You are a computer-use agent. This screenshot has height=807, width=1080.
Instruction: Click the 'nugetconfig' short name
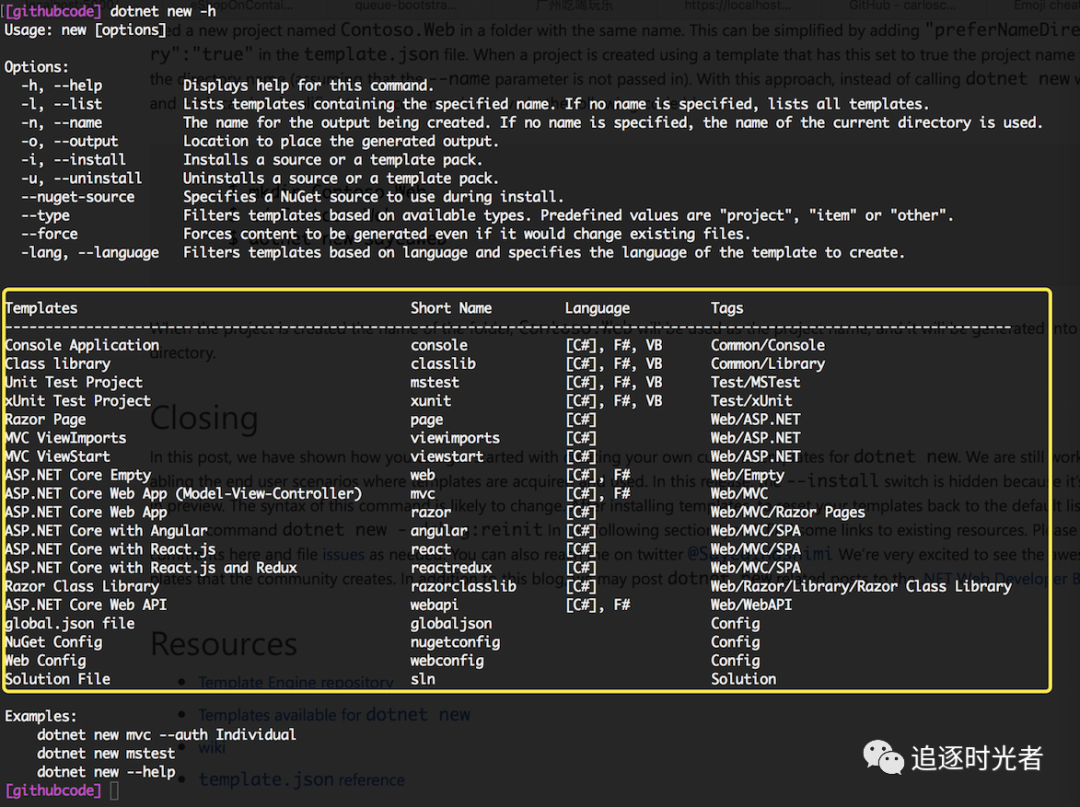[x=455, y=642]
